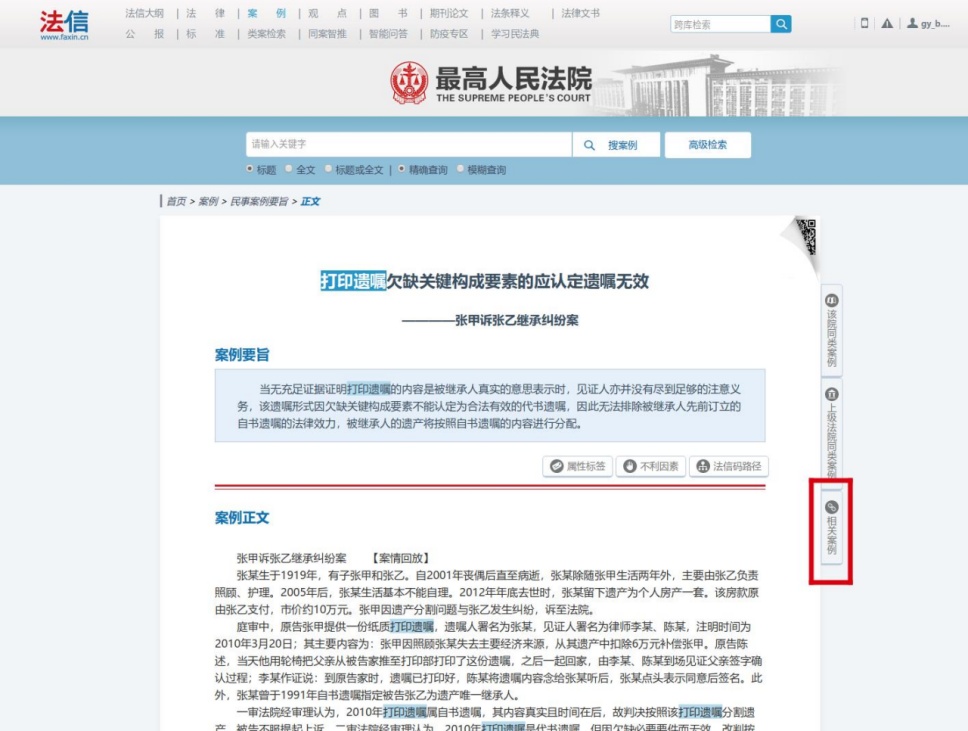Go to 首页 in the breadcrumb

176,201
